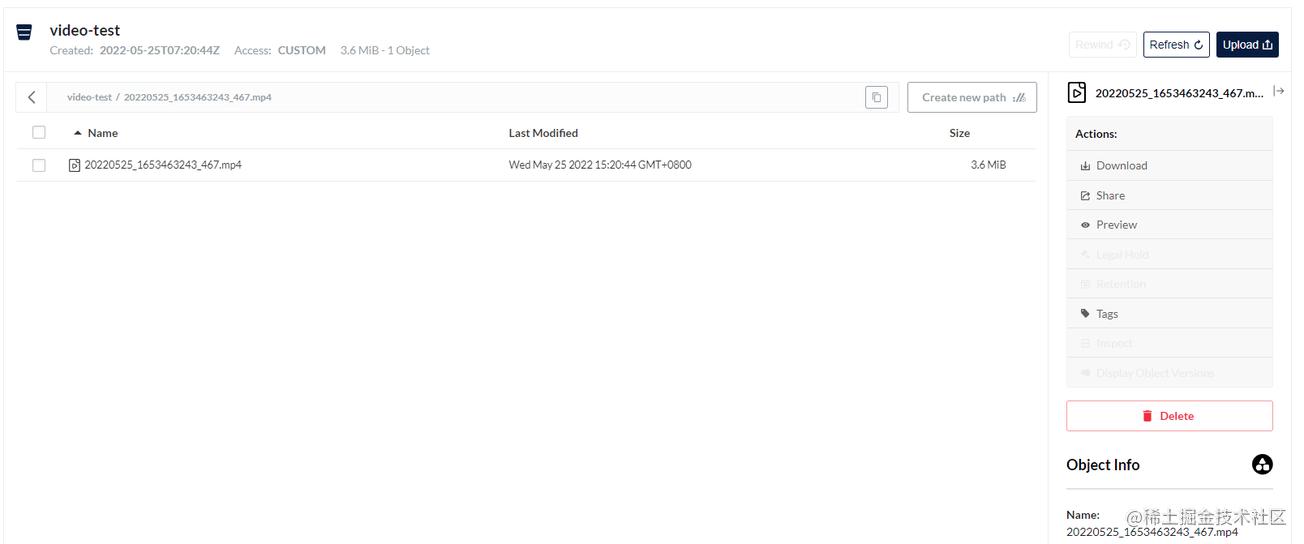Click Inspect action
Screen dimensions: 1304x544
[x=1169, y=343]
